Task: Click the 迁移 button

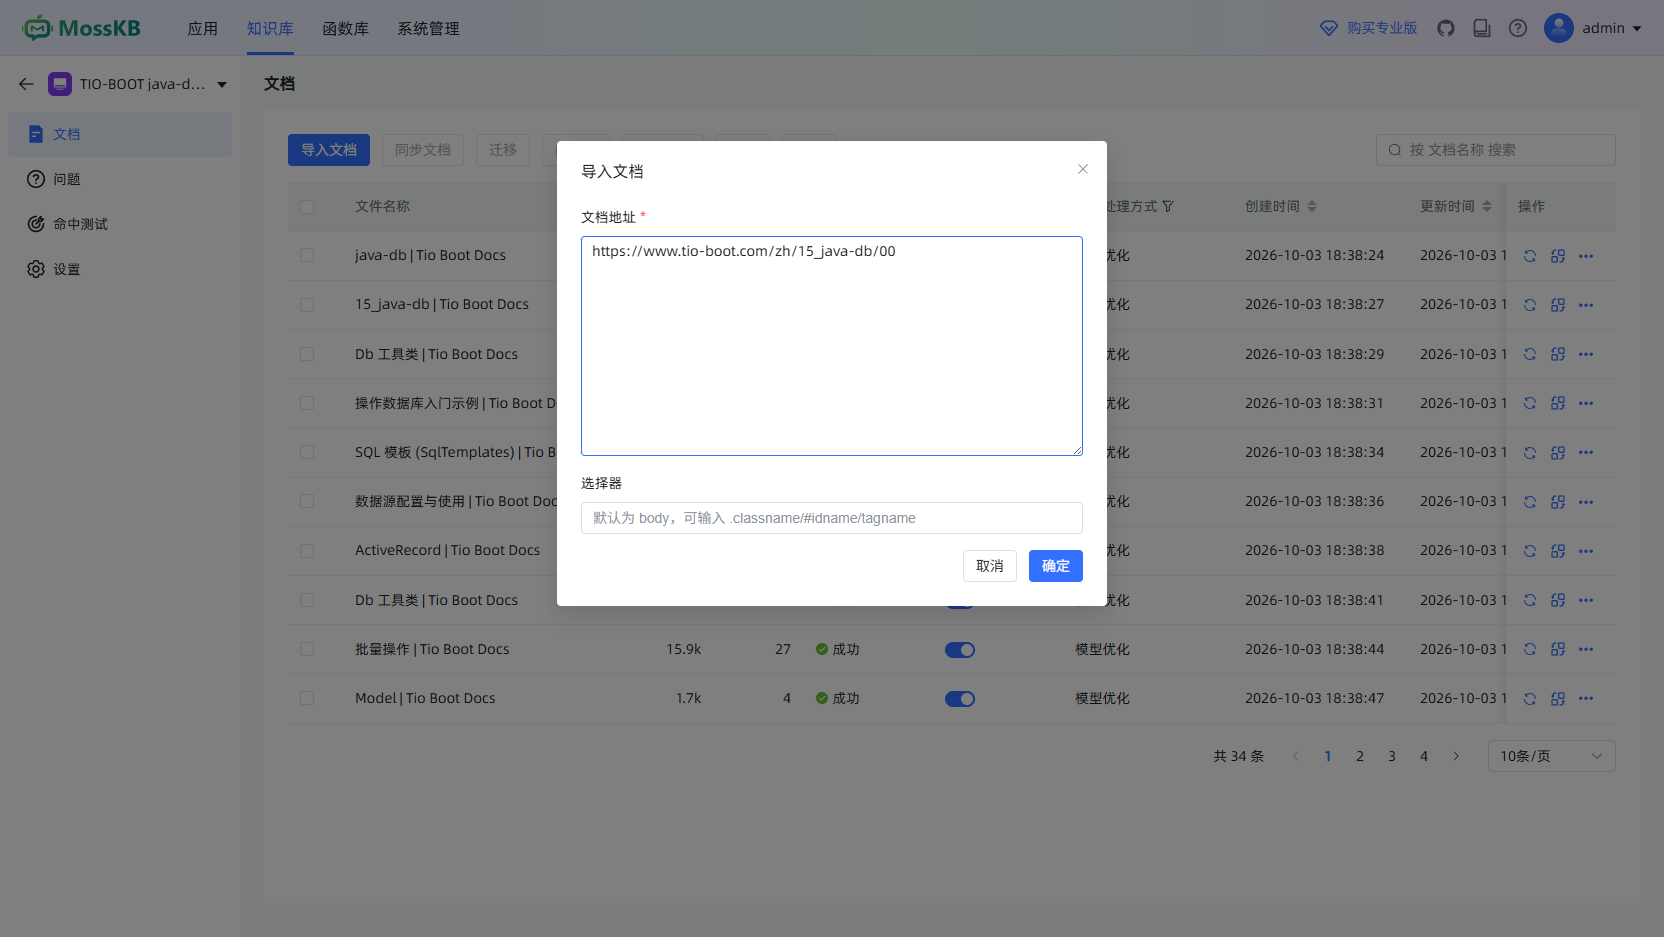Action: (x=503, y=150)
